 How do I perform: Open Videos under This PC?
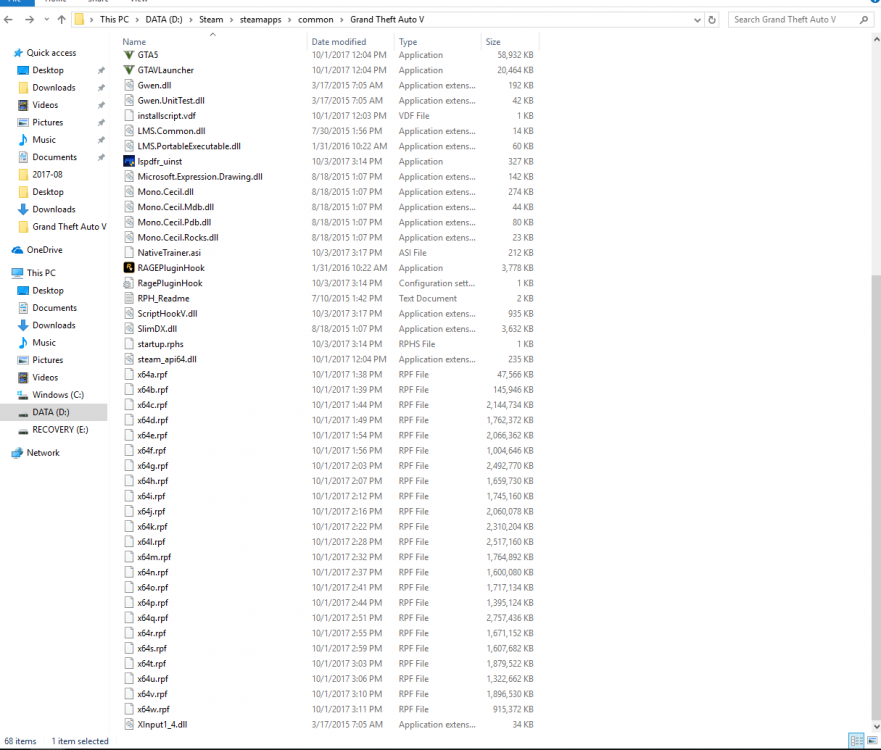[x=38, y=378]
